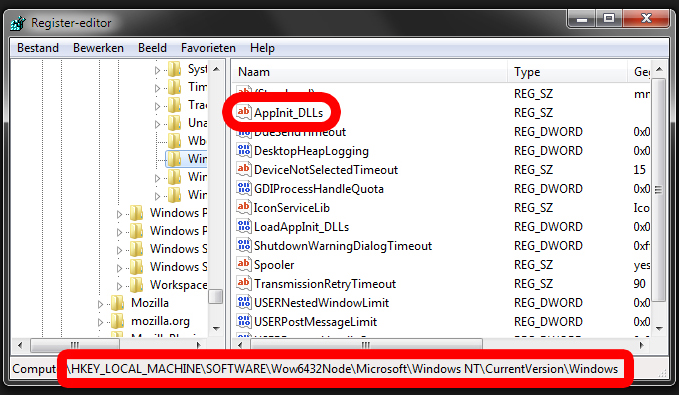Viewport: 679px width, 395px height.
Task: Select the AppInit_DLLs value name
Action: [x=288, y=113]
